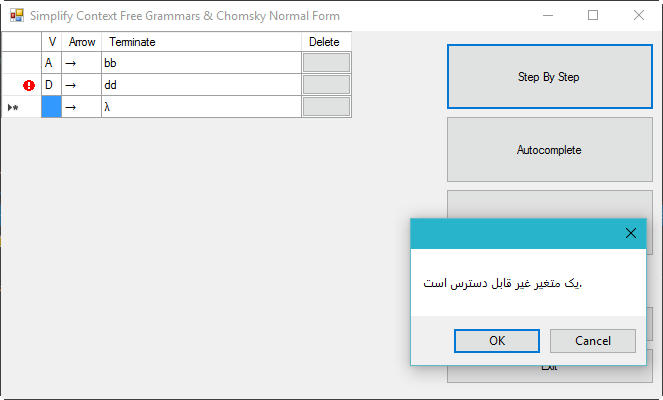Close the Persian message dialog with X
This screenshot has width=663, height=400.
click(x=630, y=233)
